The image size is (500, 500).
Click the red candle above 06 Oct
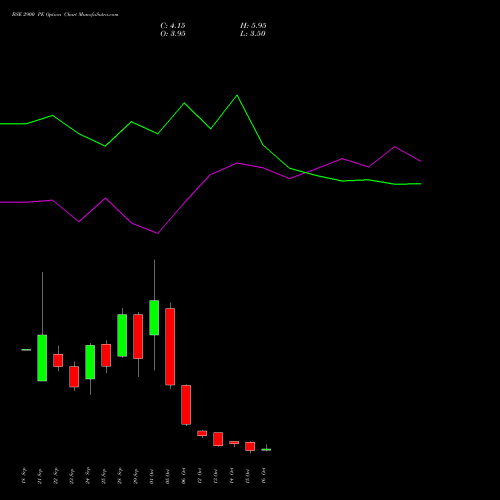[x=186, y=405]
